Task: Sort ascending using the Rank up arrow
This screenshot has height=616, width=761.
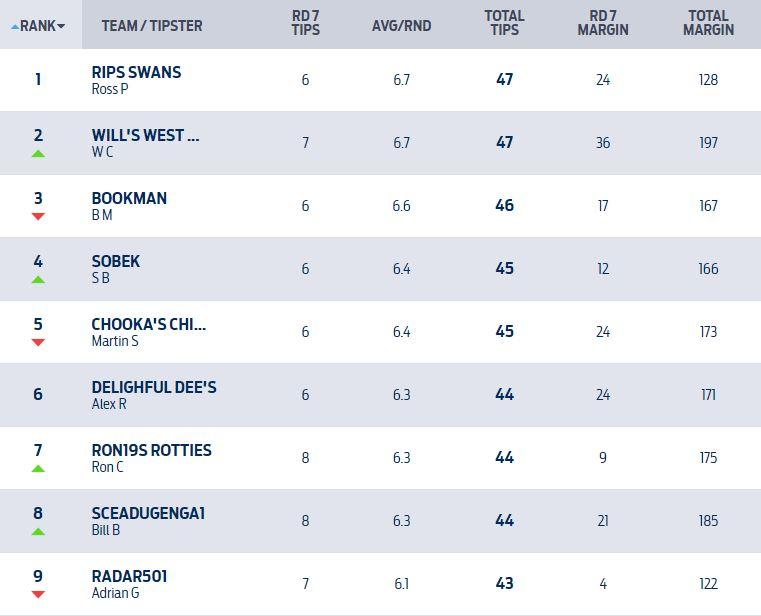Action: click(x=15, y=26)
